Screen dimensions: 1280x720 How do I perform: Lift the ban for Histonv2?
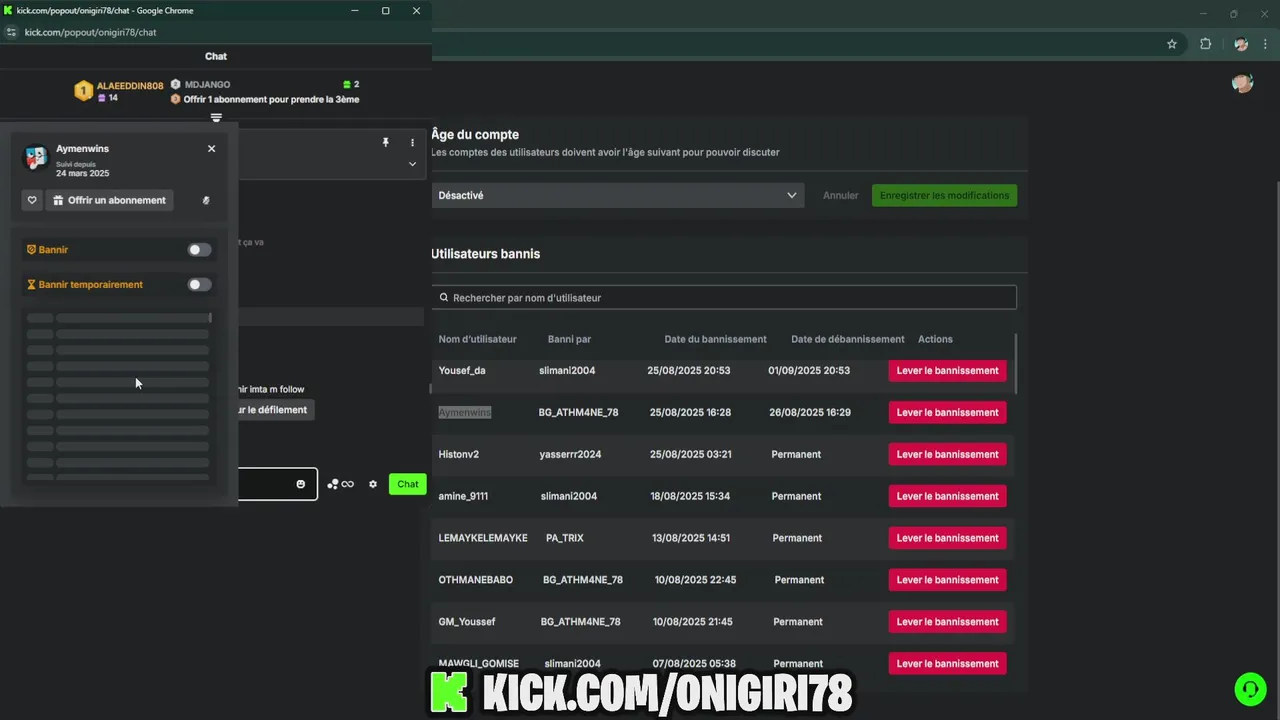(x=947, y=454)
